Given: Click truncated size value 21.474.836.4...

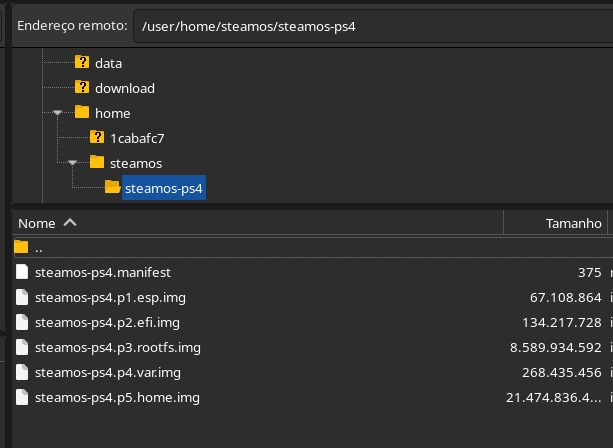Looking at the screenshot, I should [x=554, y=398].
